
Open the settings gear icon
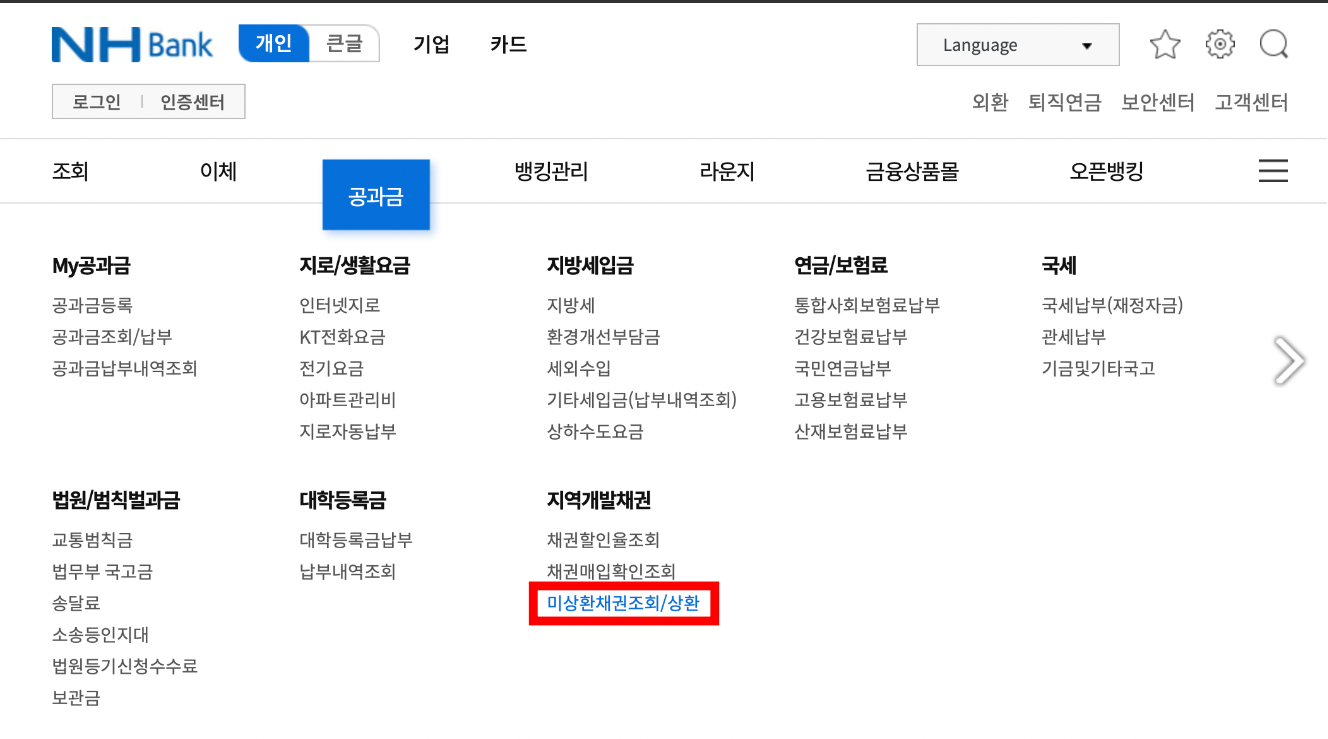click(1219, 44)
